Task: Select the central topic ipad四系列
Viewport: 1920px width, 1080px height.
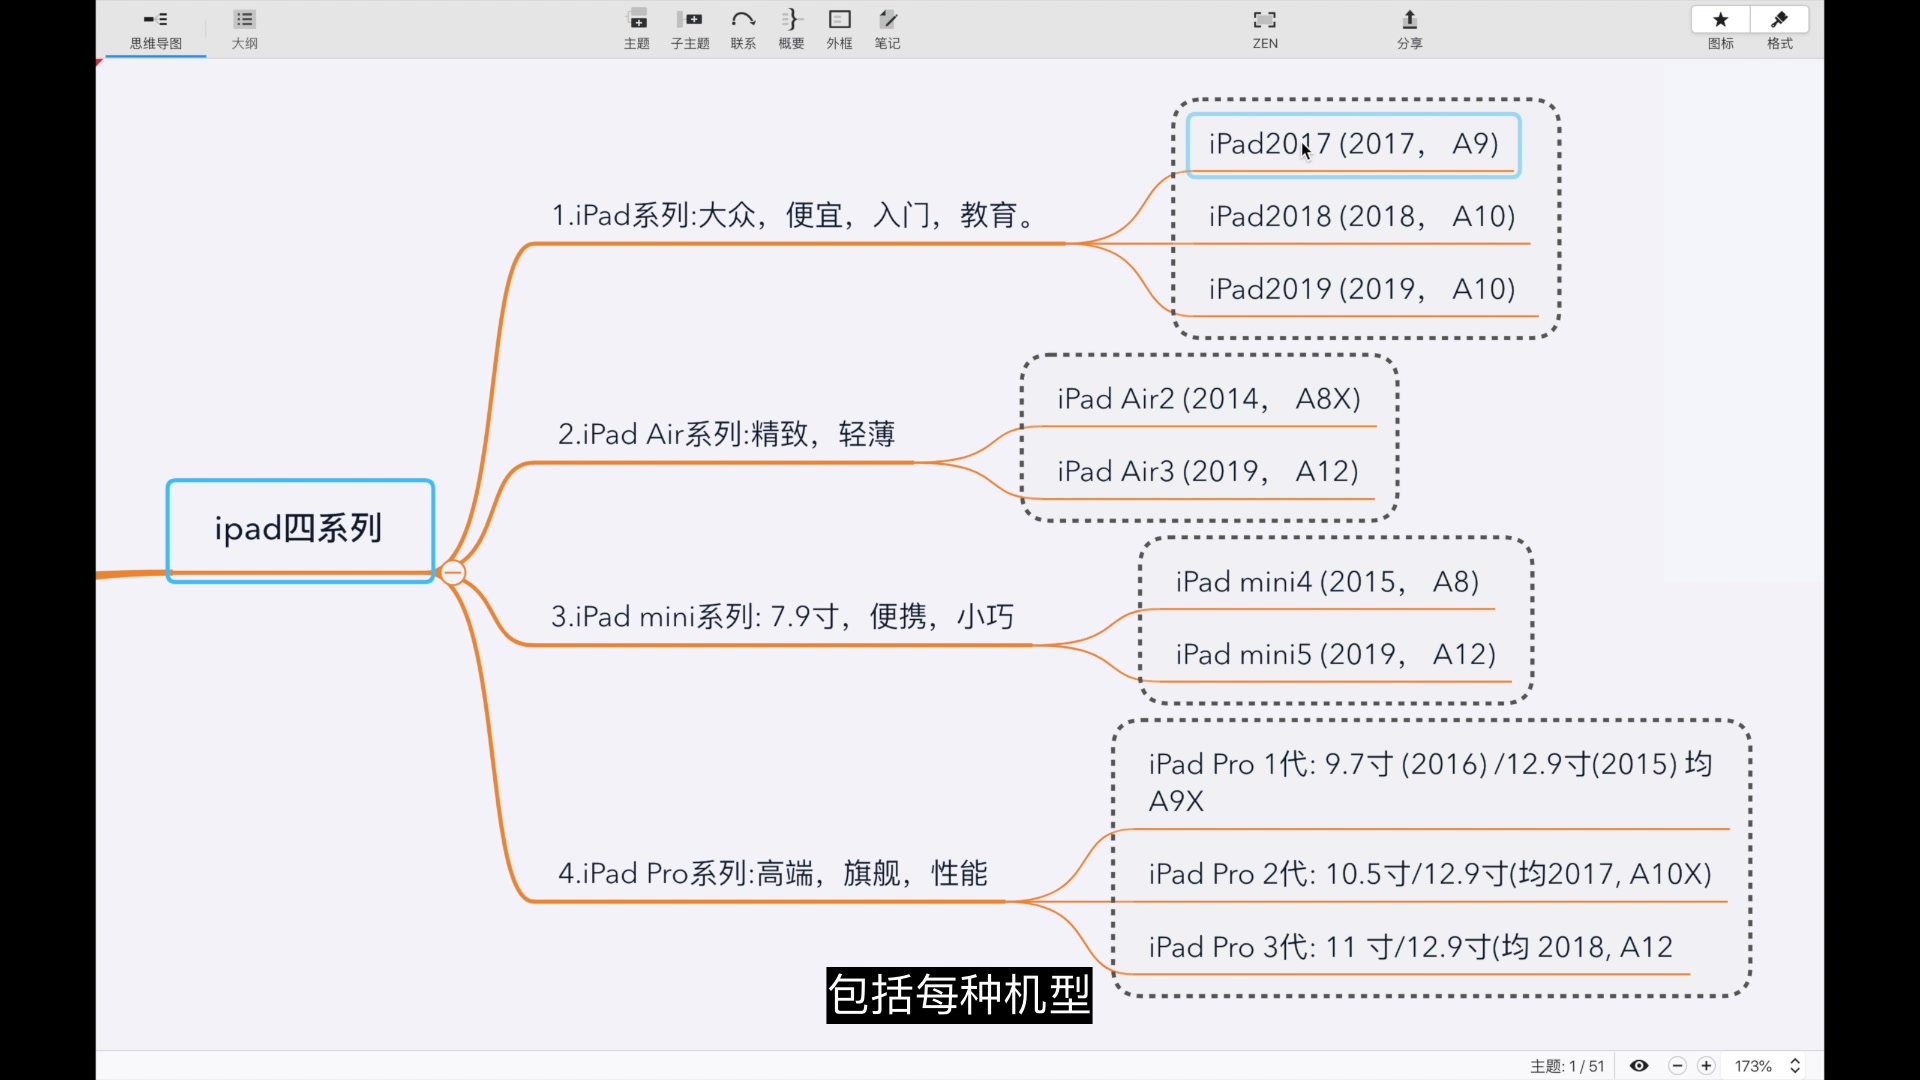Action: (300, 530)
